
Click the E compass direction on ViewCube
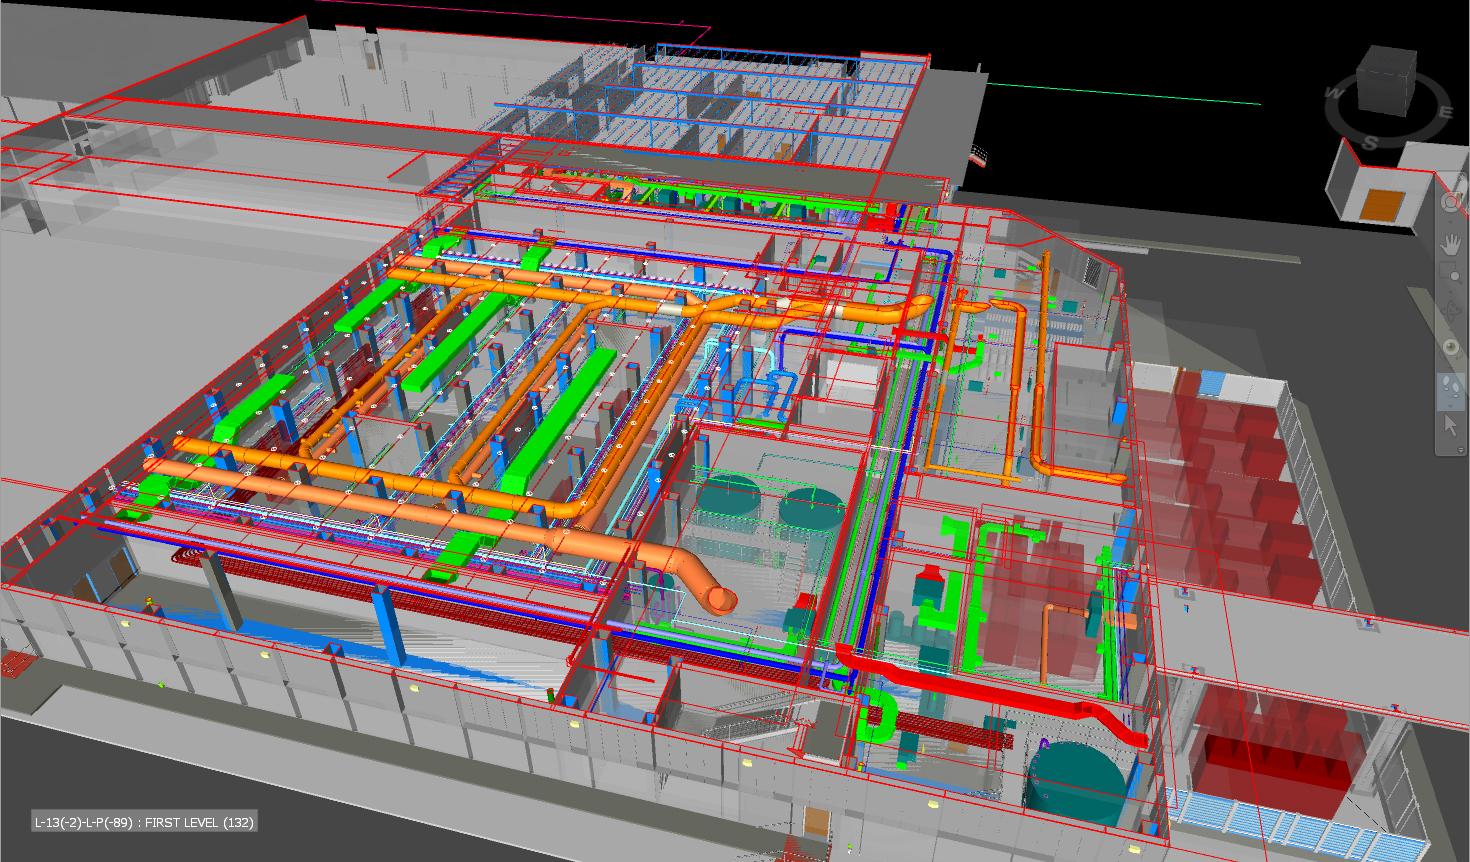[1445, 112]
